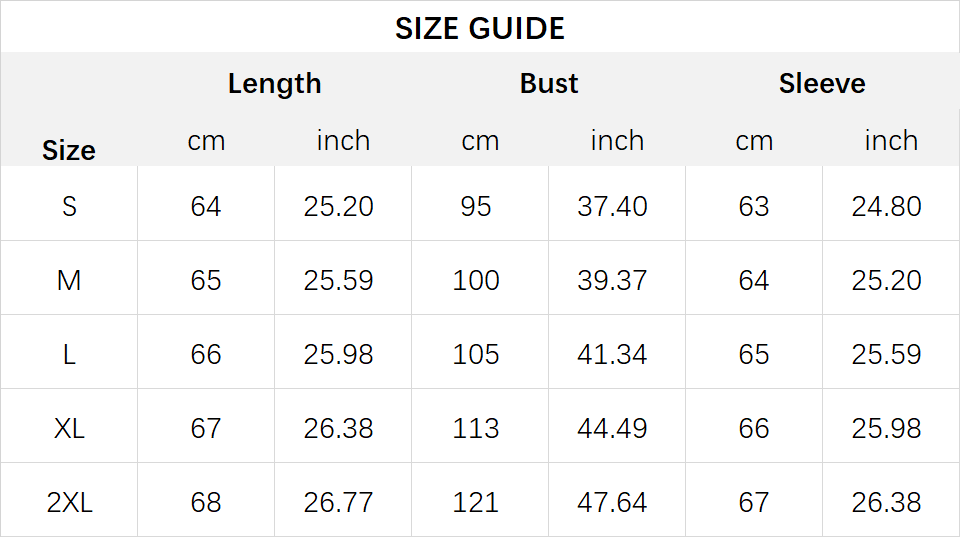Click the 47.64 bust inch value
The height and width of the screenshot is (537, 960).
tap(612, 503)
